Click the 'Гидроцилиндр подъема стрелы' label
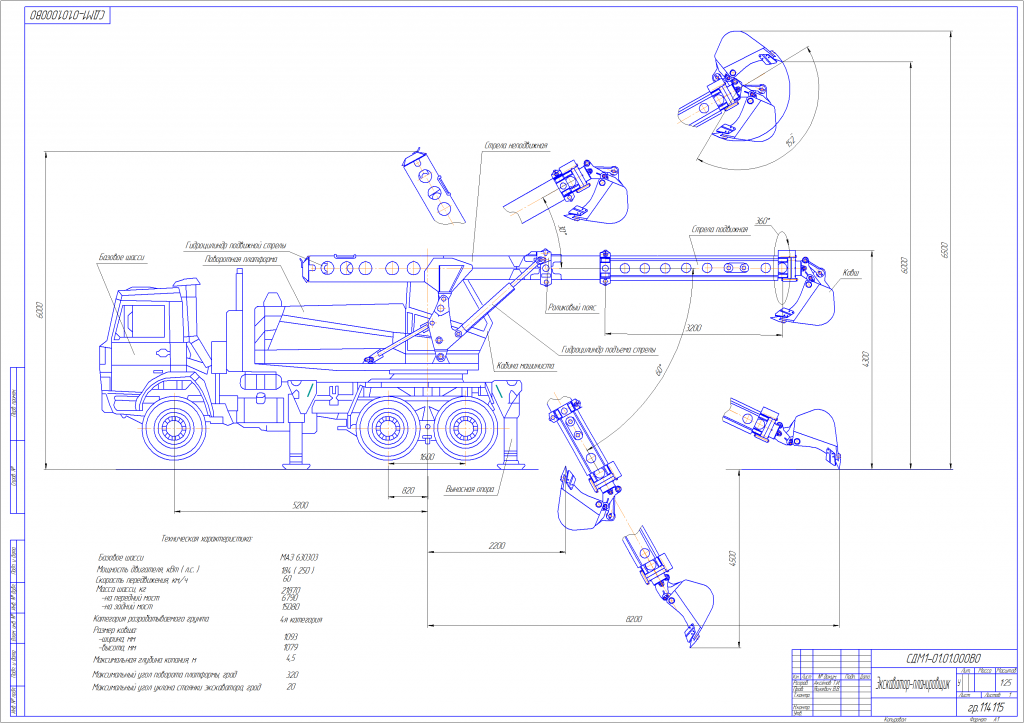 point(609,350)
